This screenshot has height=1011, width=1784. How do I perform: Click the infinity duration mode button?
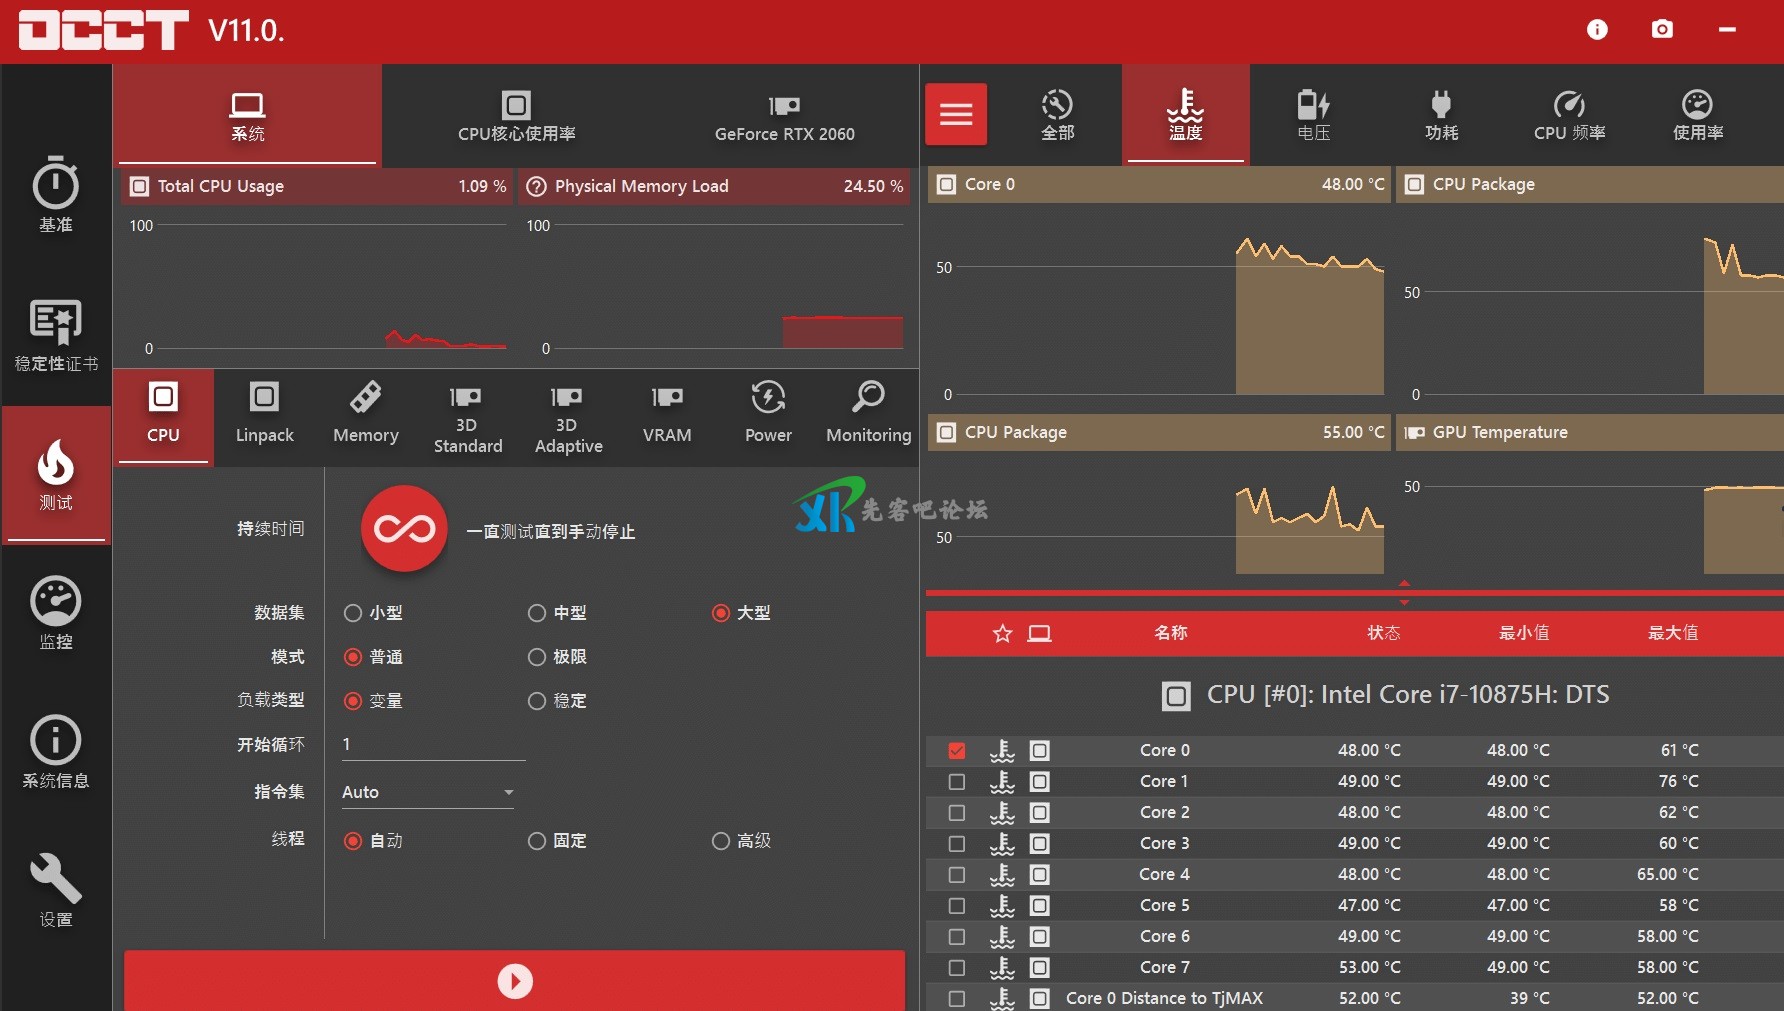pos(404,529)
